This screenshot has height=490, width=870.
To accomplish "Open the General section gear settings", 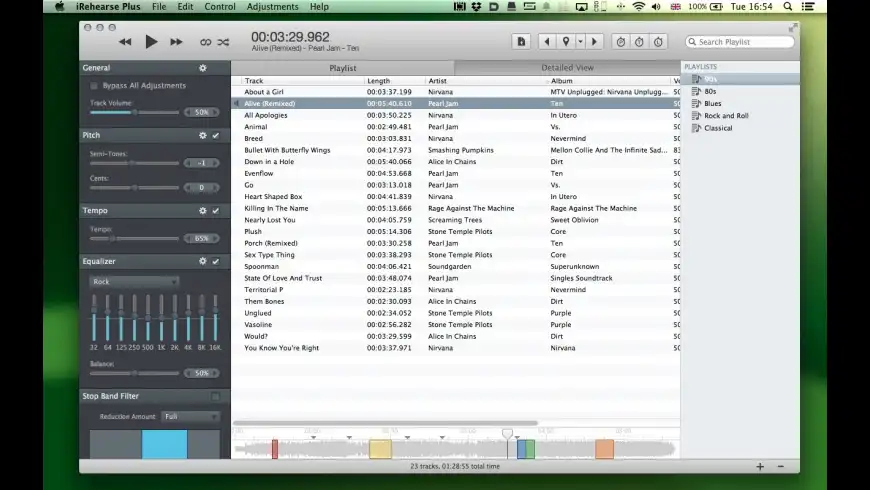I will coord(203,68).
